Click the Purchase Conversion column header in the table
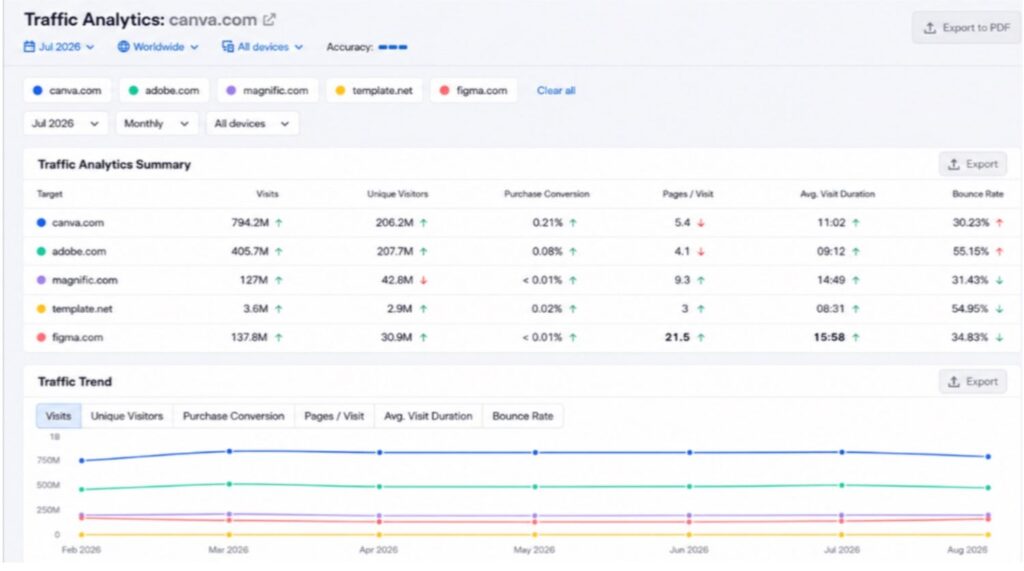This screenshot has width=1024, height=571. tap(547, 194)
